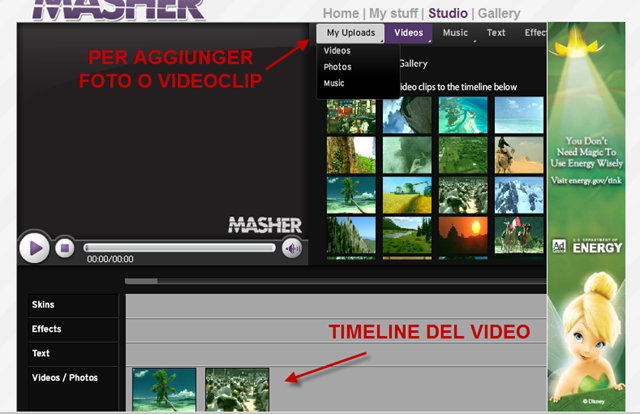Select the combine harvester wheat field clip
Screen dimensions: 640x414
coord(407,195)
